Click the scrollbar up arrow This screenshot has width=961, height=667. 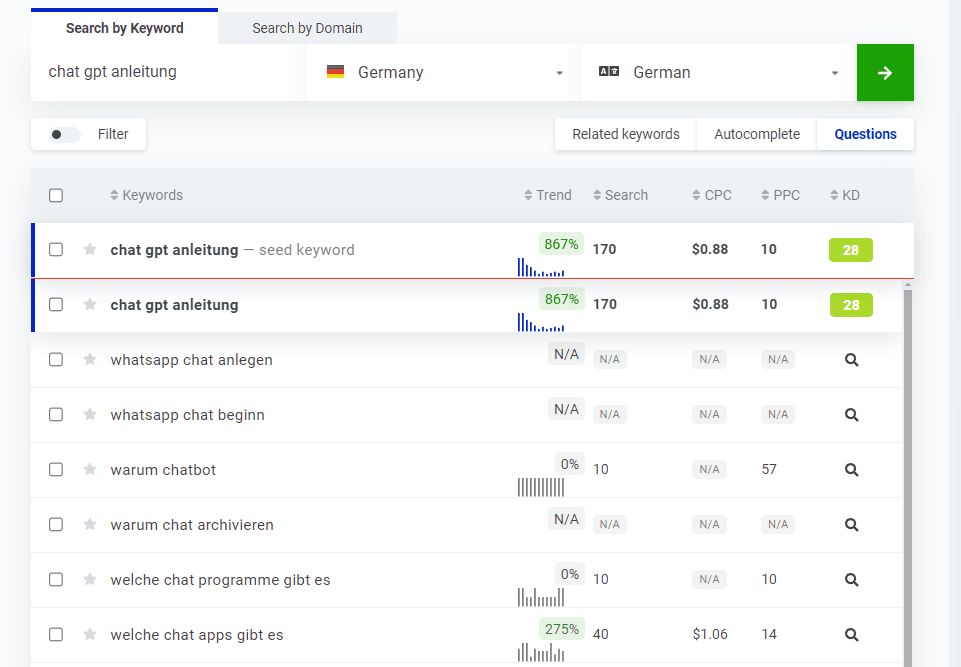[908, 284]
